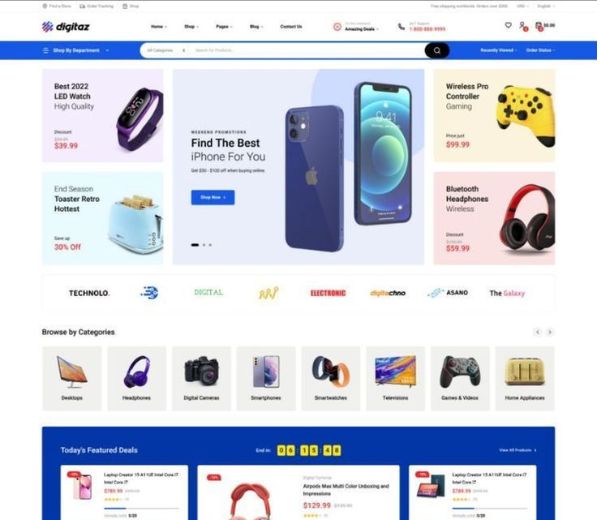Click the Shop Now button

pos(213,197)
